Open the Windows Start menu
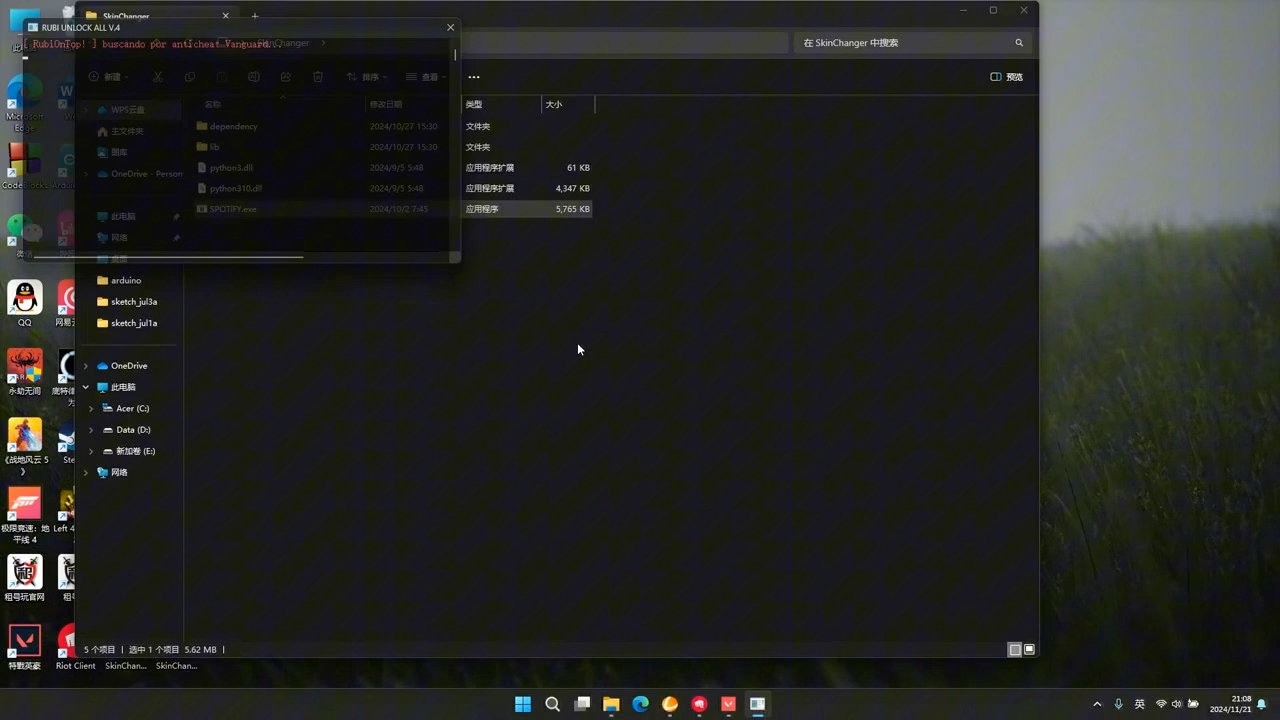This screenshot has width=1280, height=720. coord(523,704)
